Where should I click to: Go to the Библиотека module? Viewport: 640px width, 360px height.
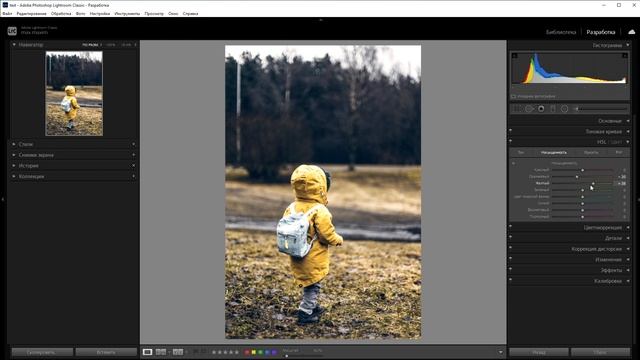[560, 32]
